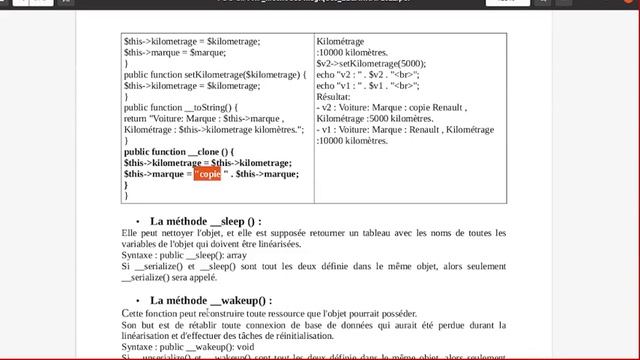Click the line "$v2->setKilometrage(5000);"
Screen dimensions: 640x360
point(371,64)
